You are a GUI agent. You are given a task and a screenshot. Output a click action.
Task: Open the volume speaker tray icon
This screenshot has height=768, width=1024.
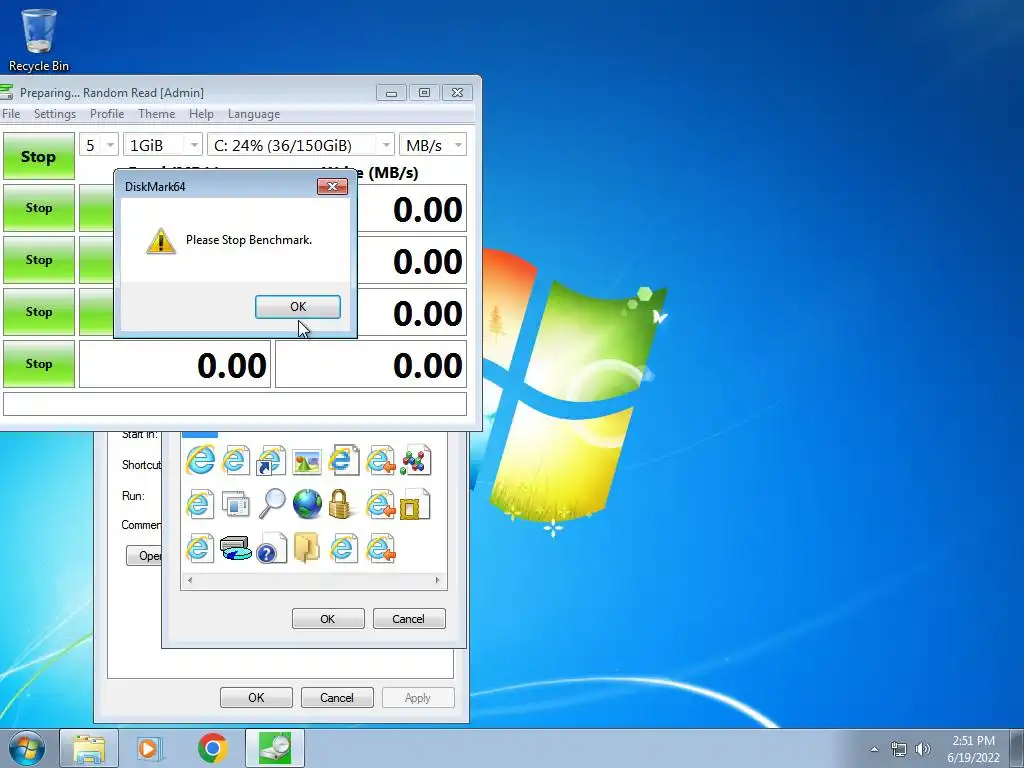(922, 749)
